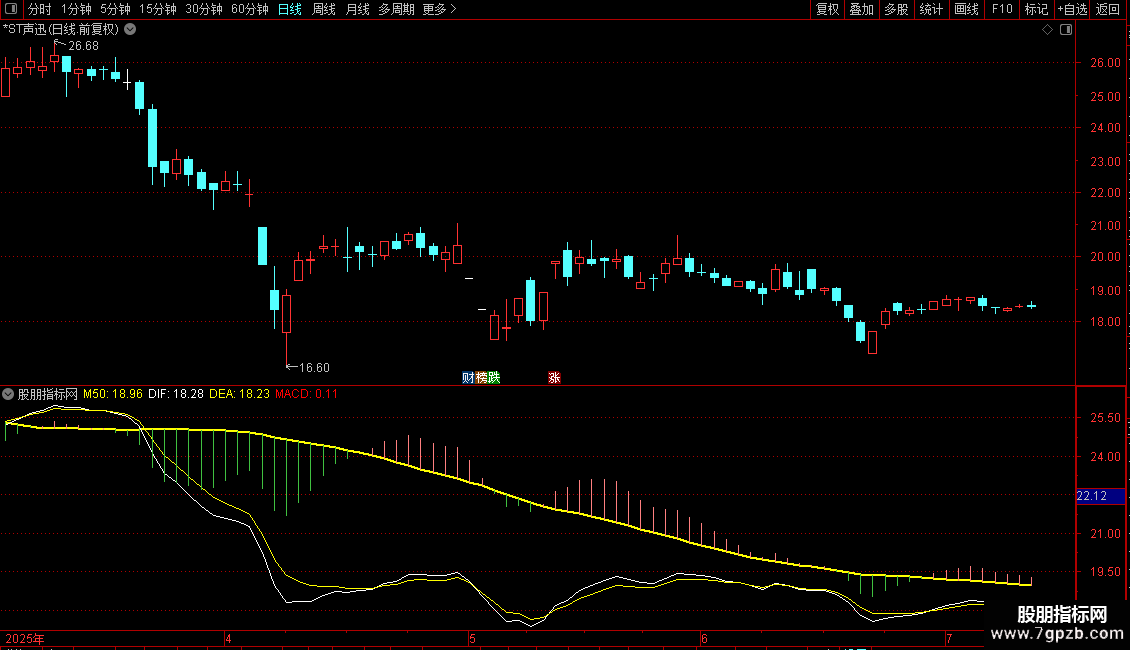Switch to 日线 daily chart
This screenshot has width=1130, height=650.
pyautogui.click(x=290, y=9)
